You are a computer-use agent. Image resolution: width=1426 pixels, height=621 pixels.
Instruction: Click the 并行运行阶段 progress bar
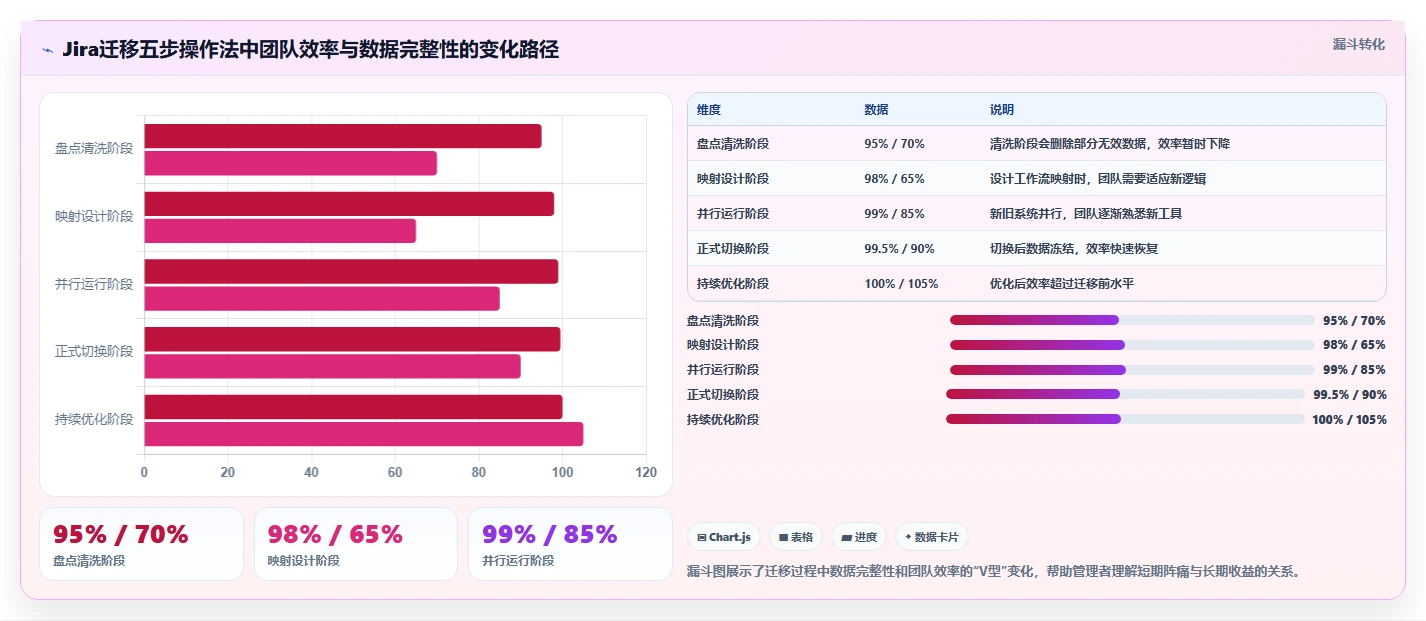click(x=1132, y=370)
